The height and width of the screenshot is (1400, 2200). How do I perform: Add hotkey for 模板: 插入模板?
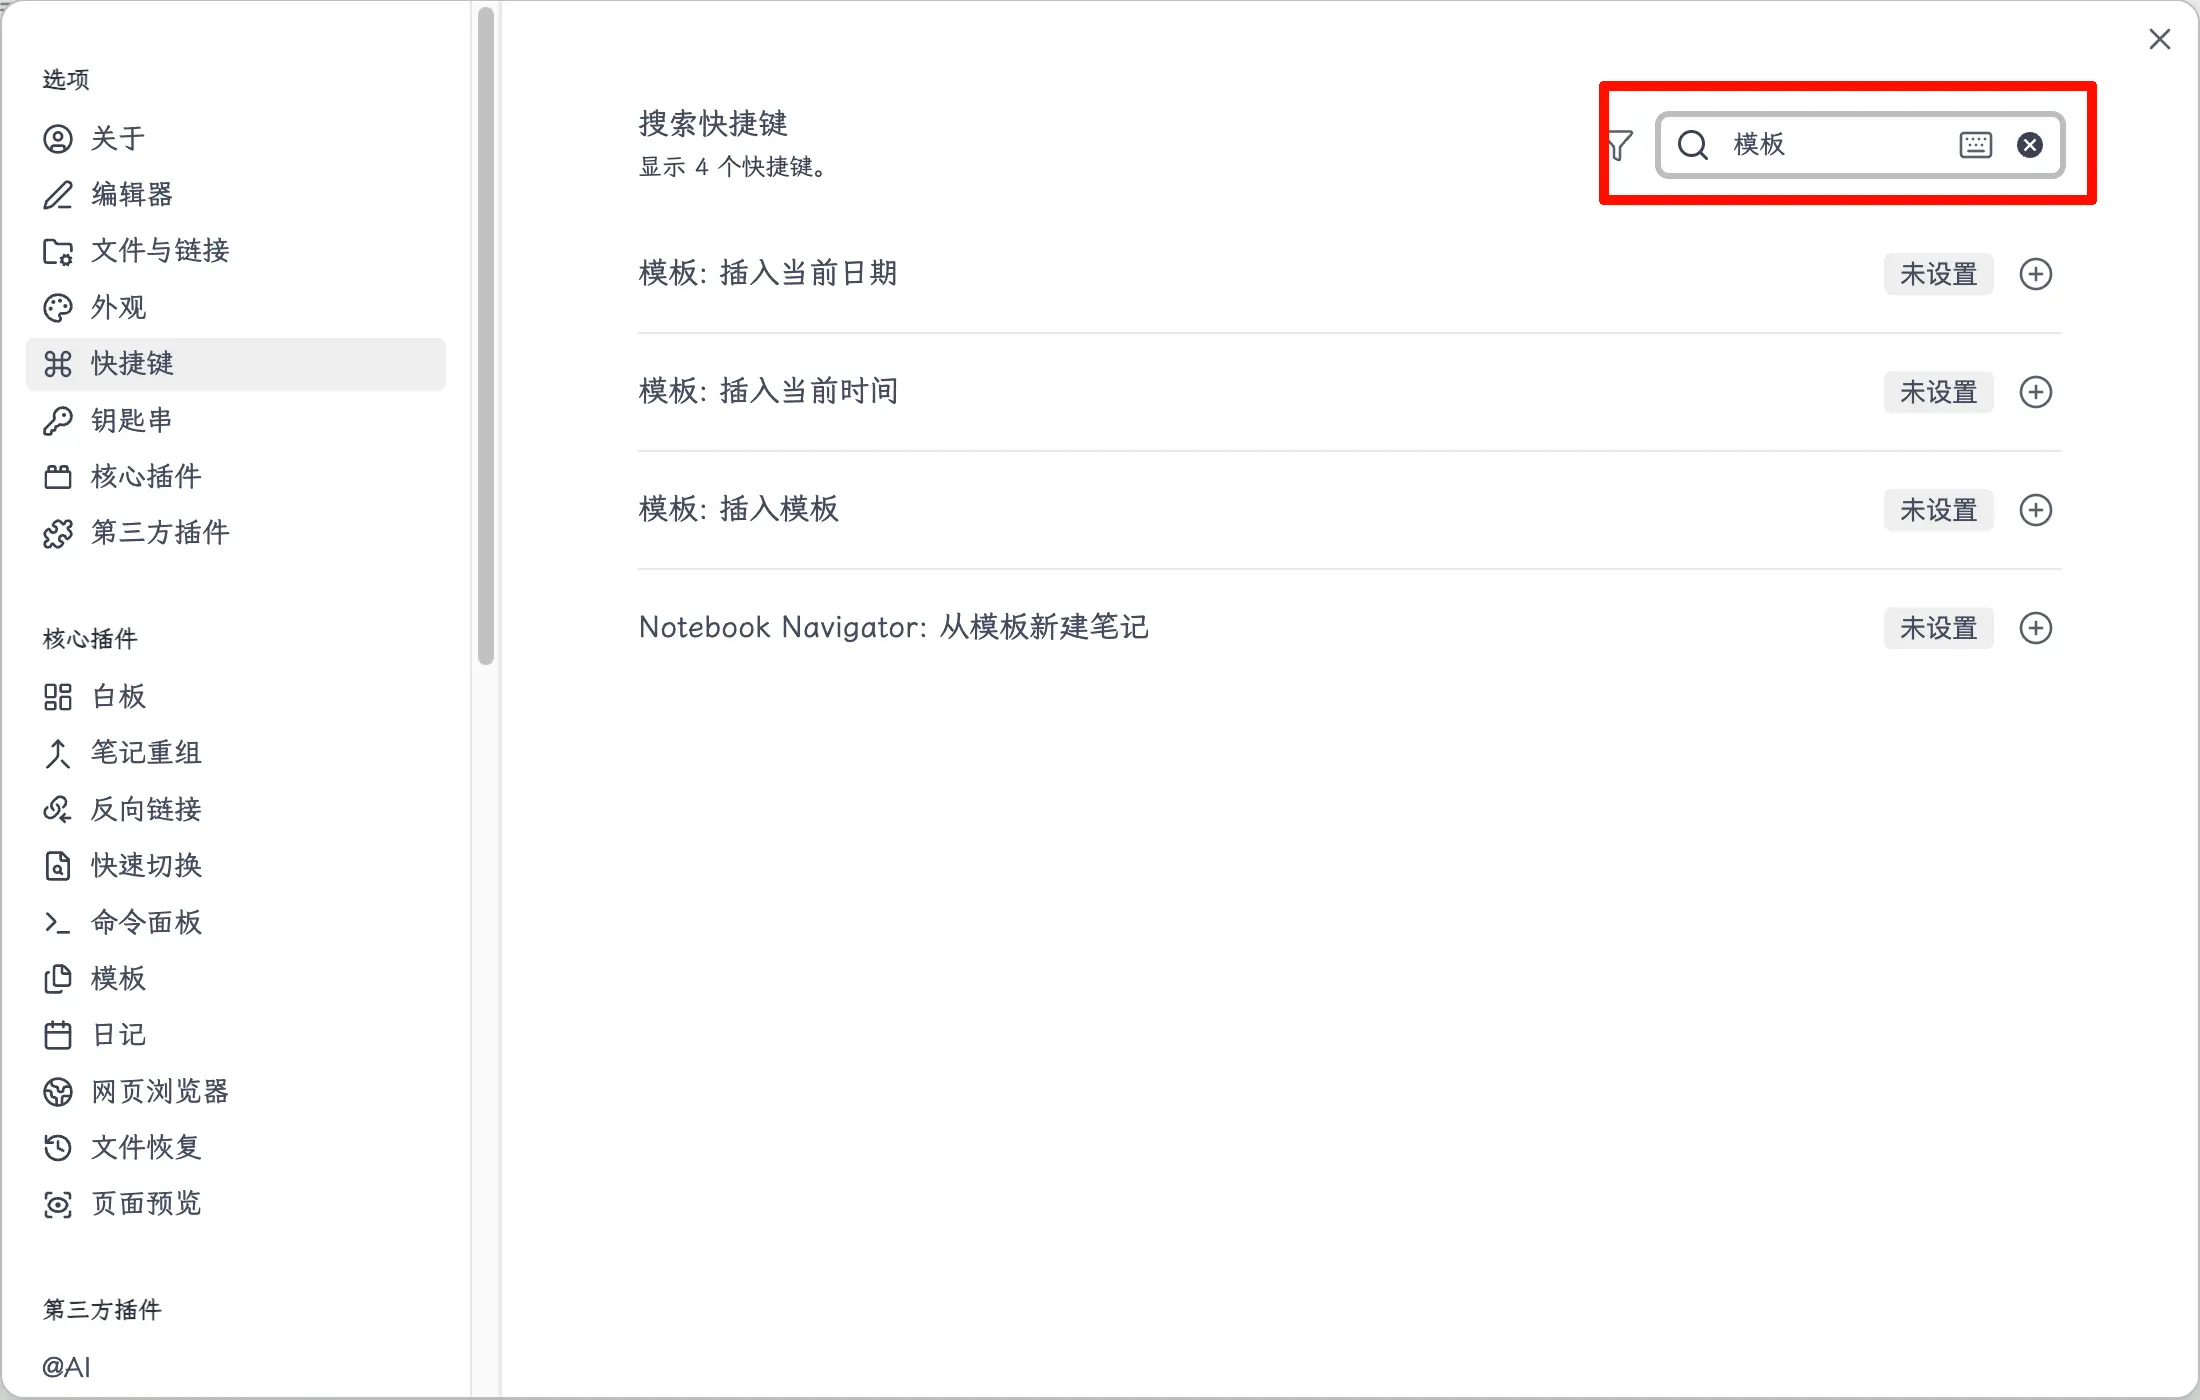pyautogui.click(x=2035, y=510)
